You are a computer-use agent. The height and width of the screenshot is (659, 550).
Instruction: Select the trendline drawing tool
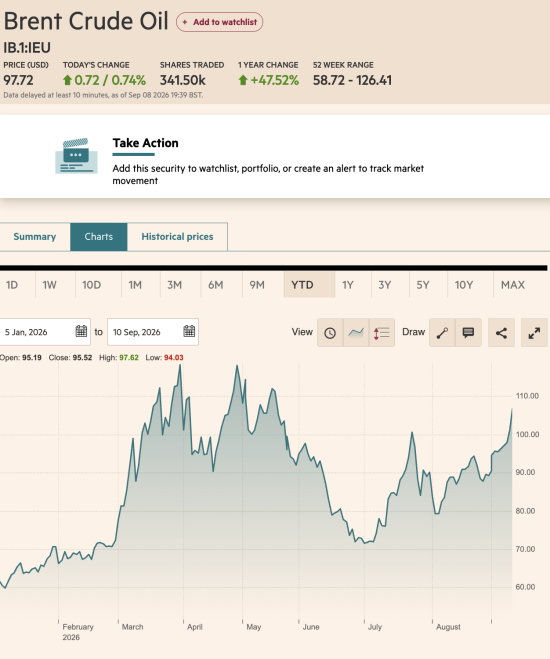tap(442, 333)
